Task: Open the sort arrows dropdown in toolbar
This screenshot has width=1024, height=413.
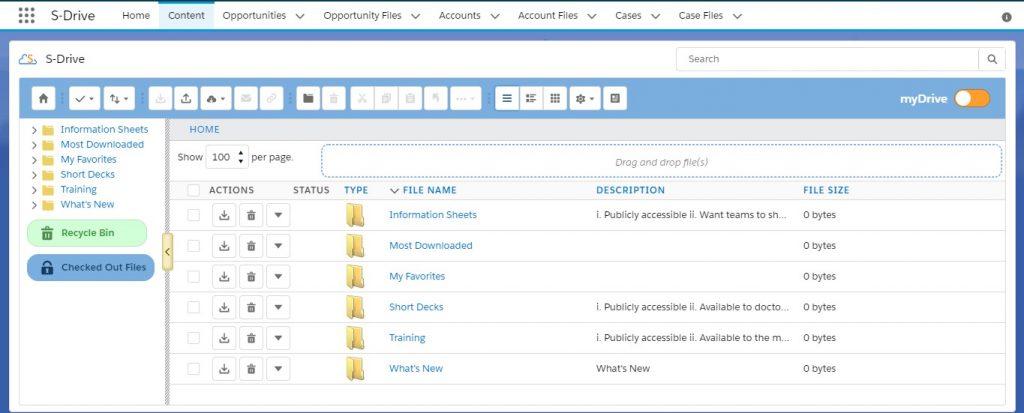Action: pos(119,99)
